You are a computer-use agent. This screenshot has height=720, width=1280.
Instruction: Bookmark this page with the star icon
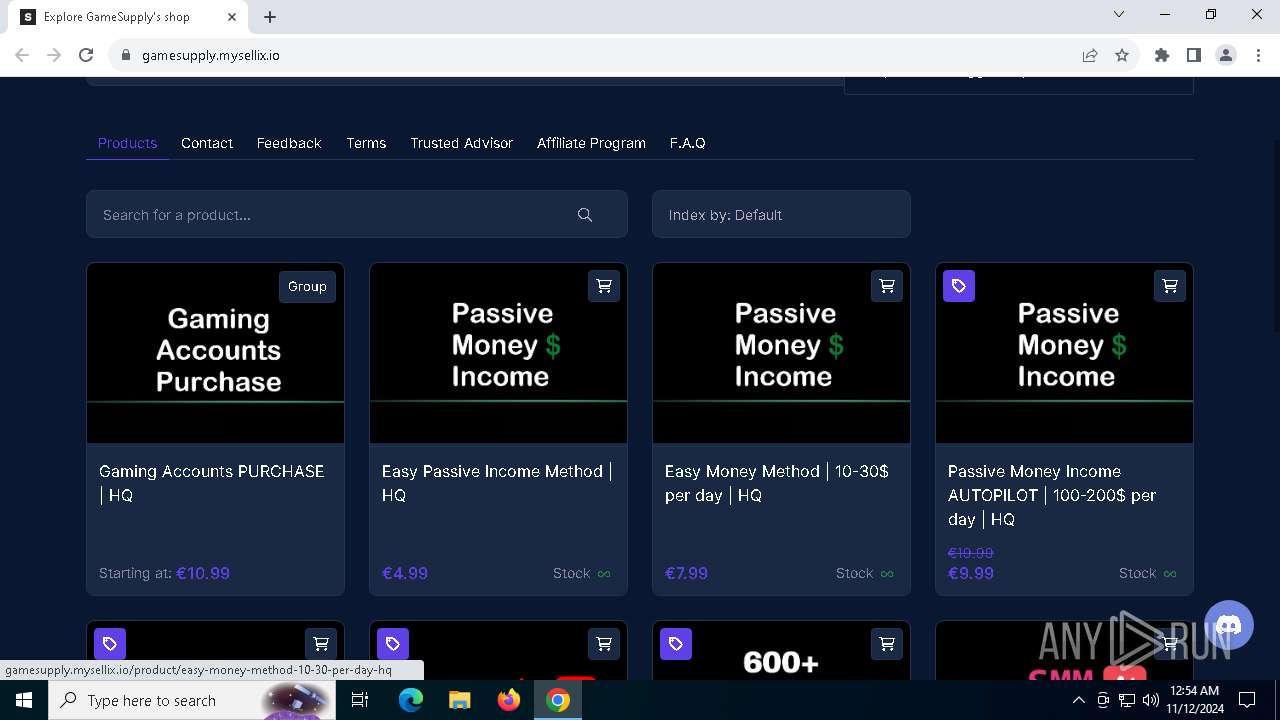tap(1122, 55)
